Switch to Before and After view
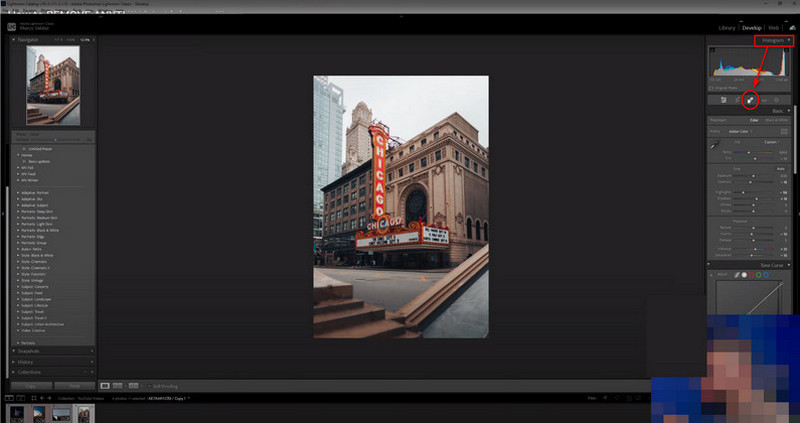 (133, 386)
